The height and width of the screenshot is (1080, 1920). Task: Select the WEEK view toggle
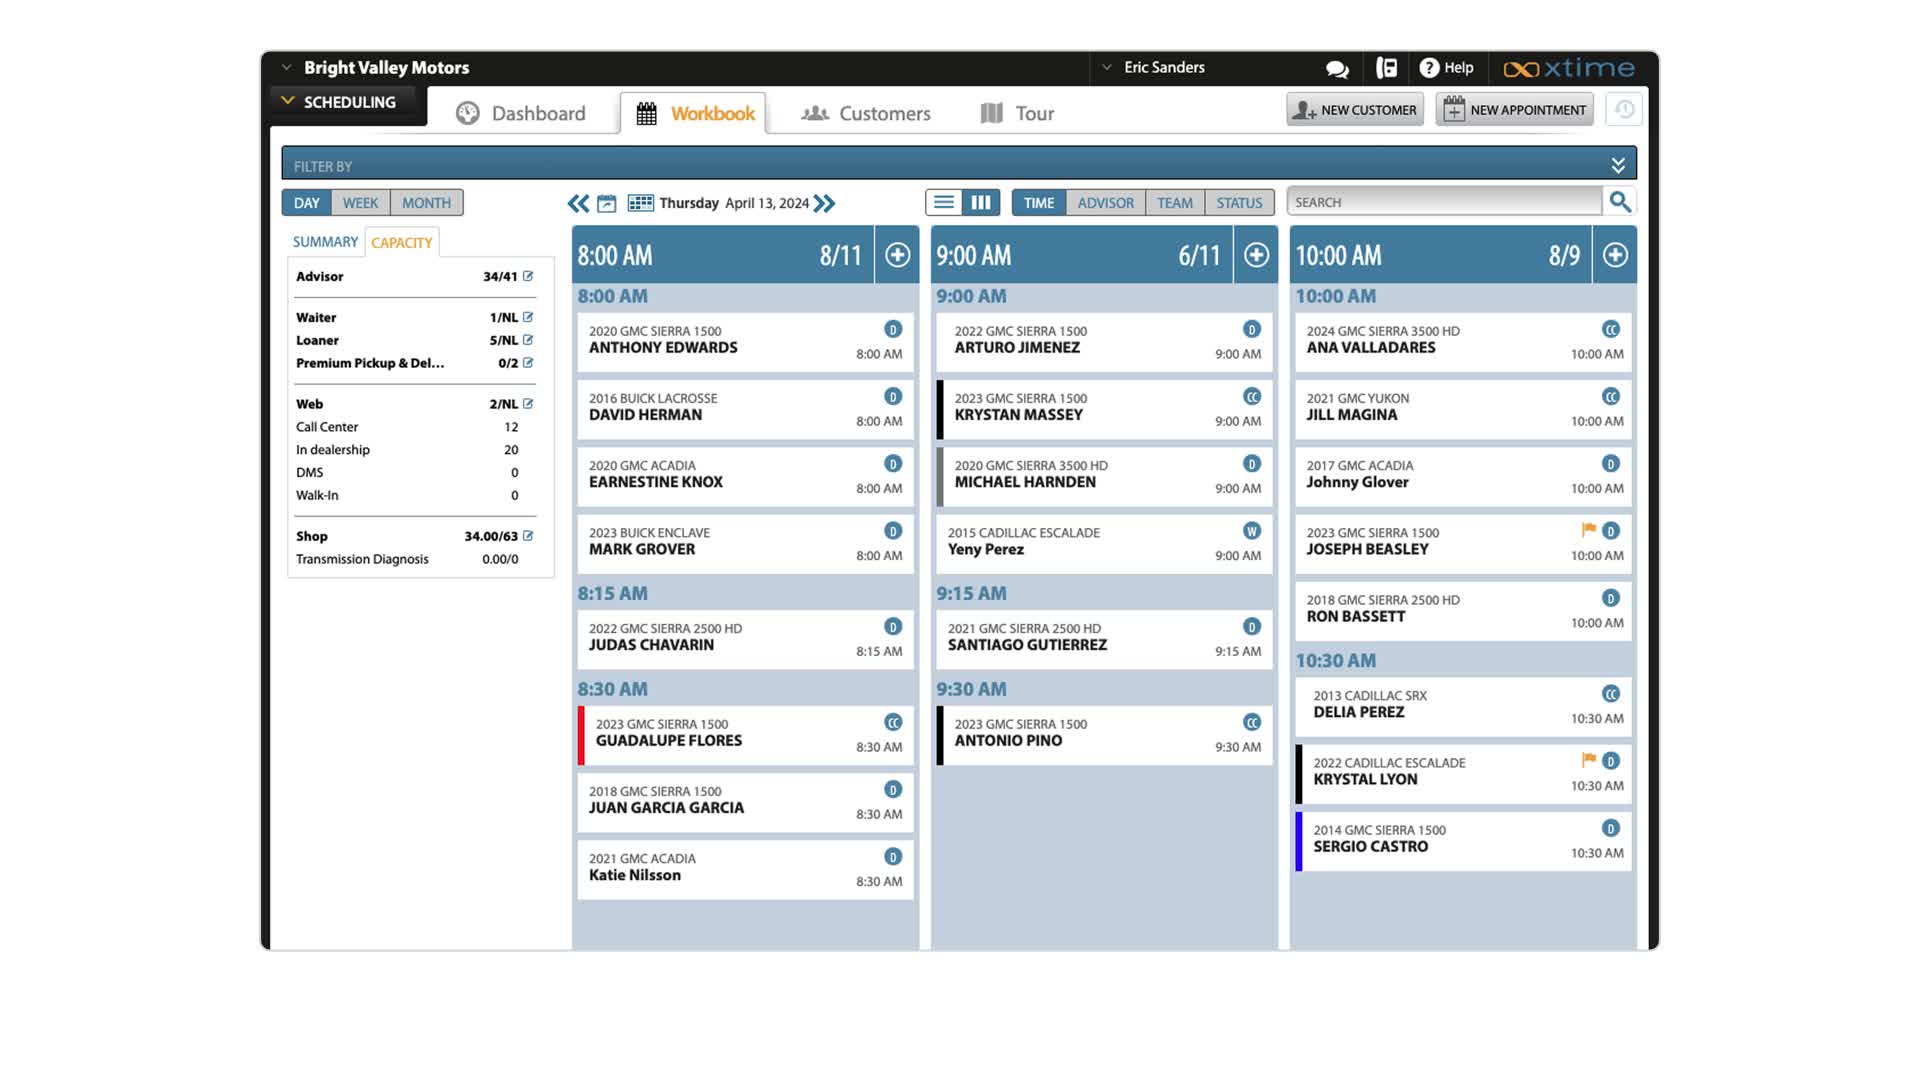pyautogui.click(x=360, y=202)
